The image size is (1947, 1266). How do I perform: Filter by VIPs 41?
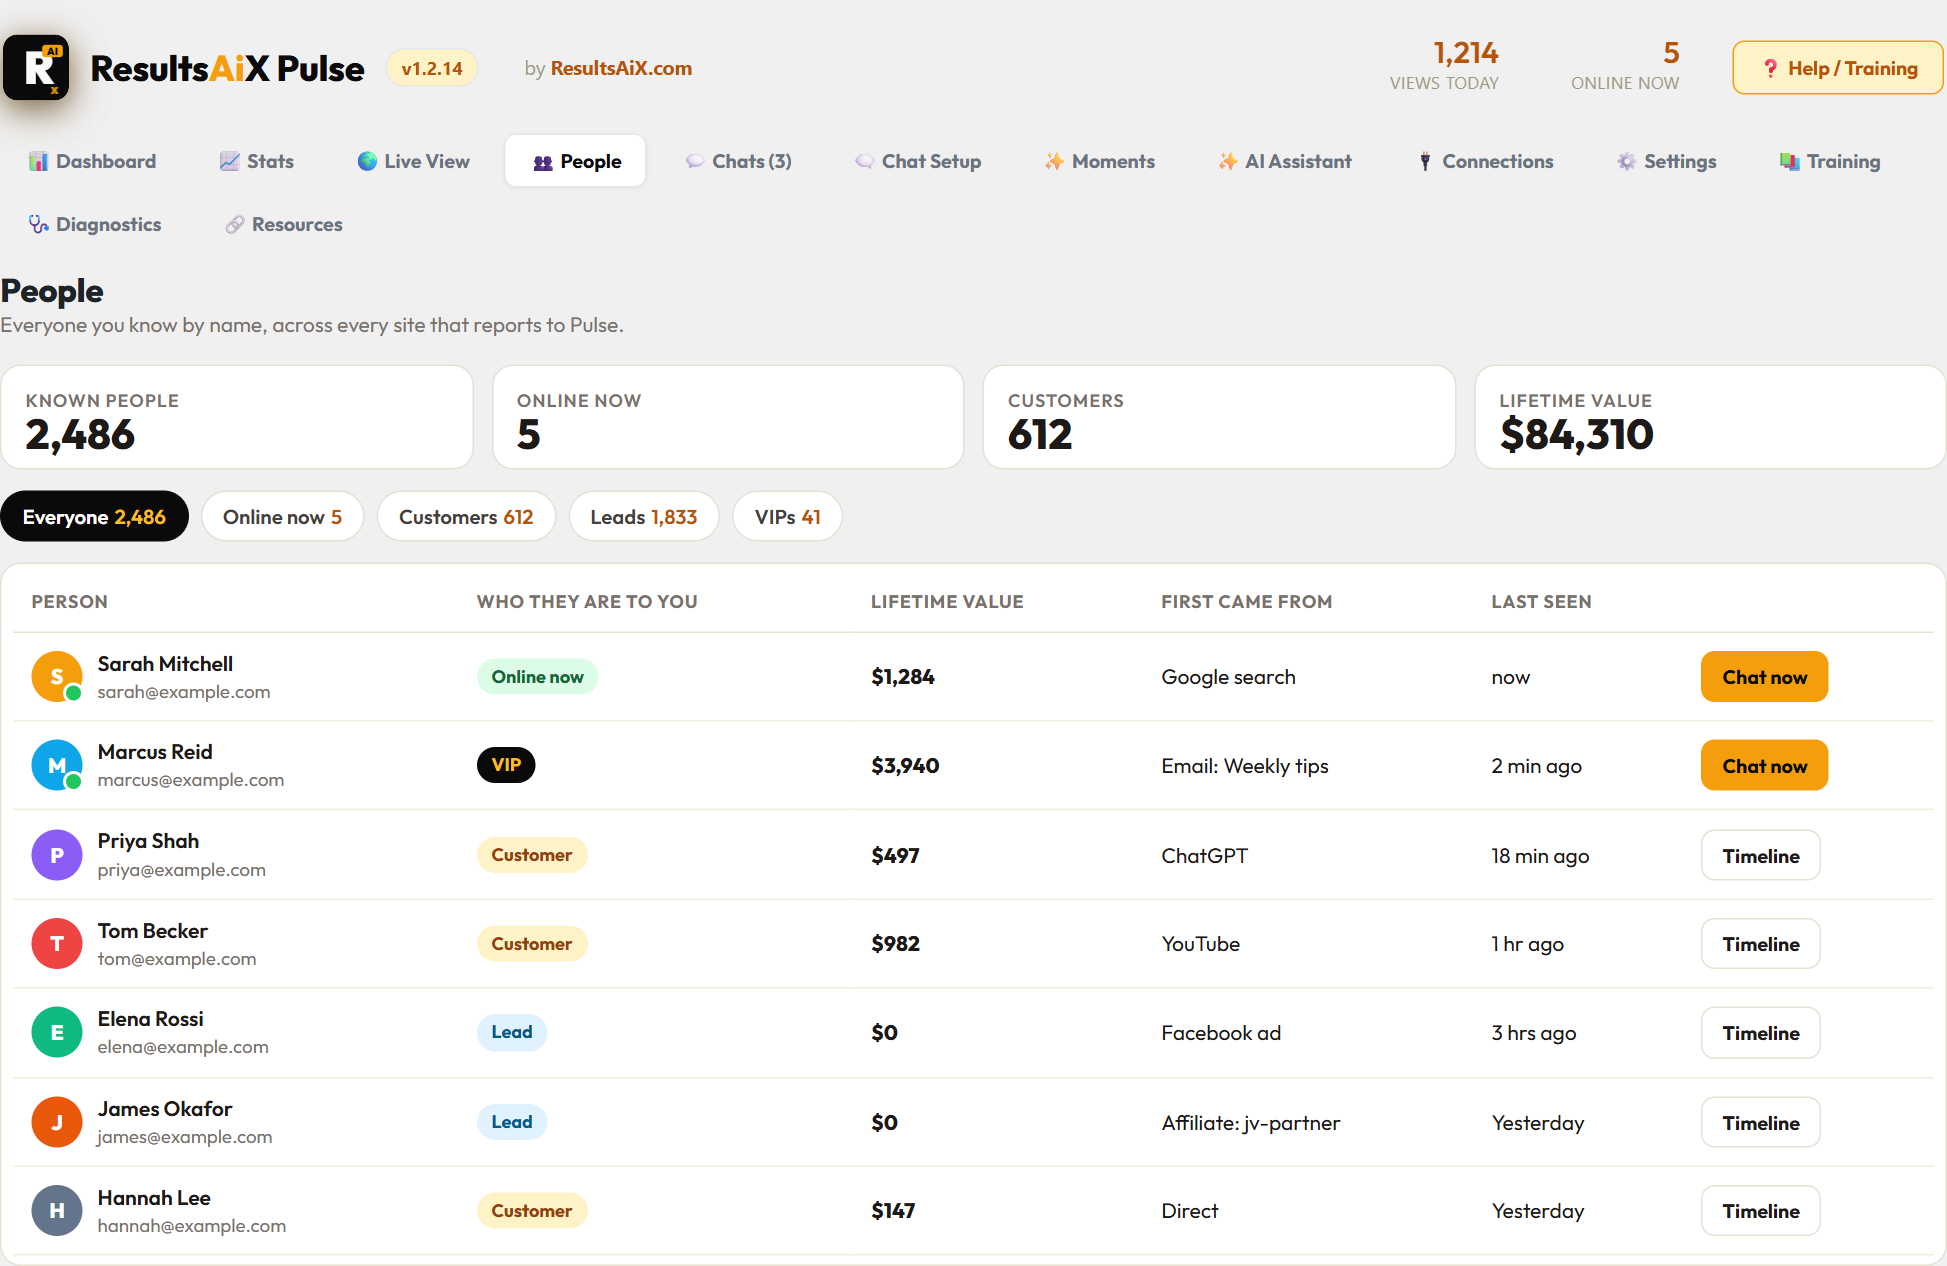point(787,517)
